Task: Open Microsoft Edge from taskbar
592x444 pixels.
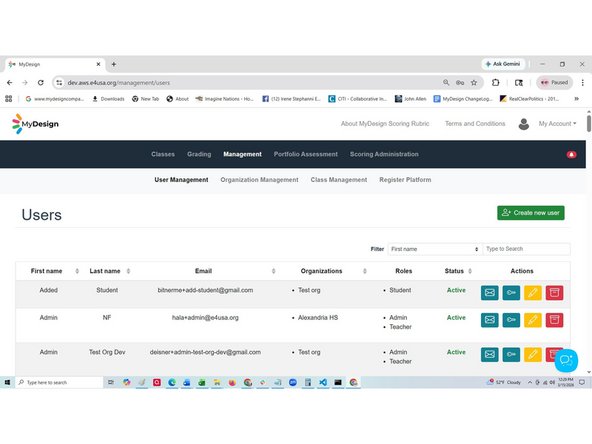Action: (x=172, y=382)
